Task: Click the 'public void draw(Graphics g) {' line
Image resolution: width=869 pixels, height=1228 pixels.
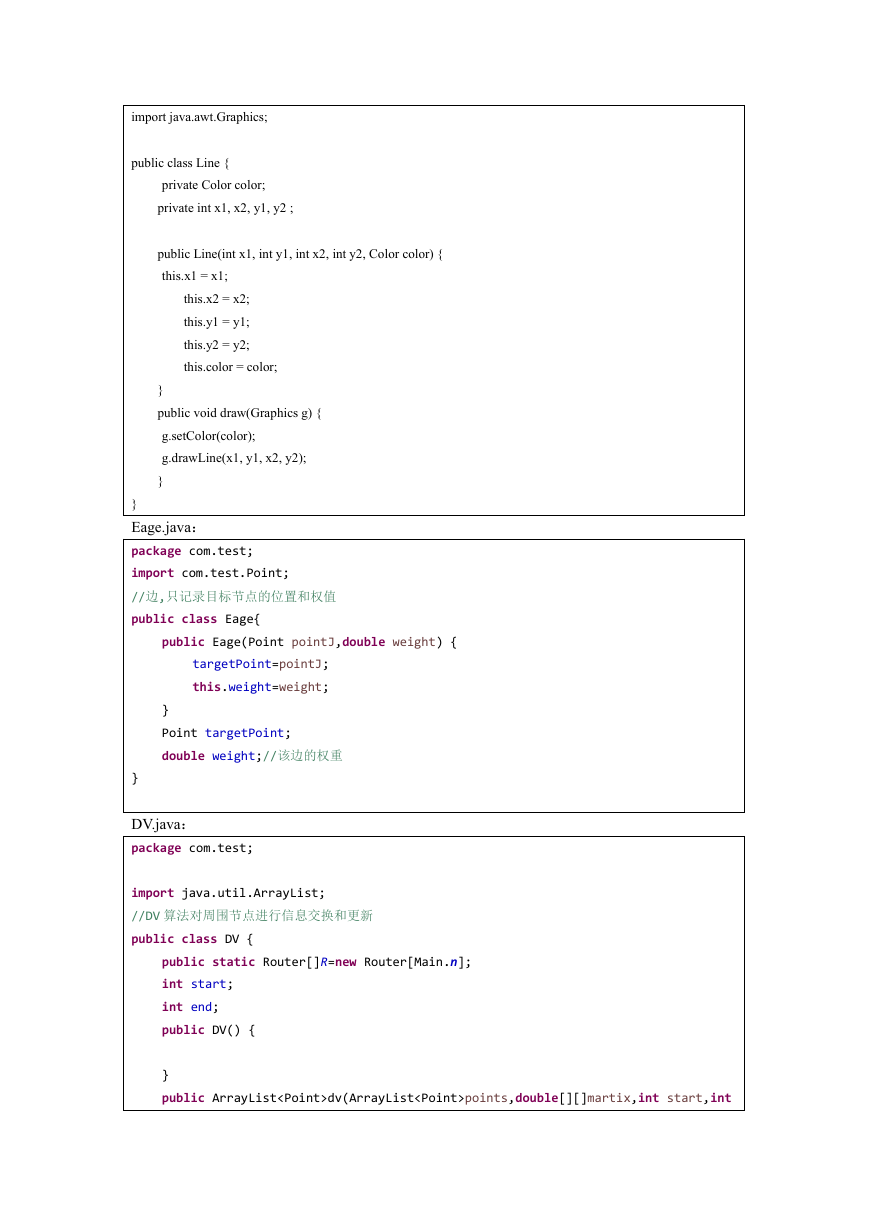Action: tap(240, 413)
